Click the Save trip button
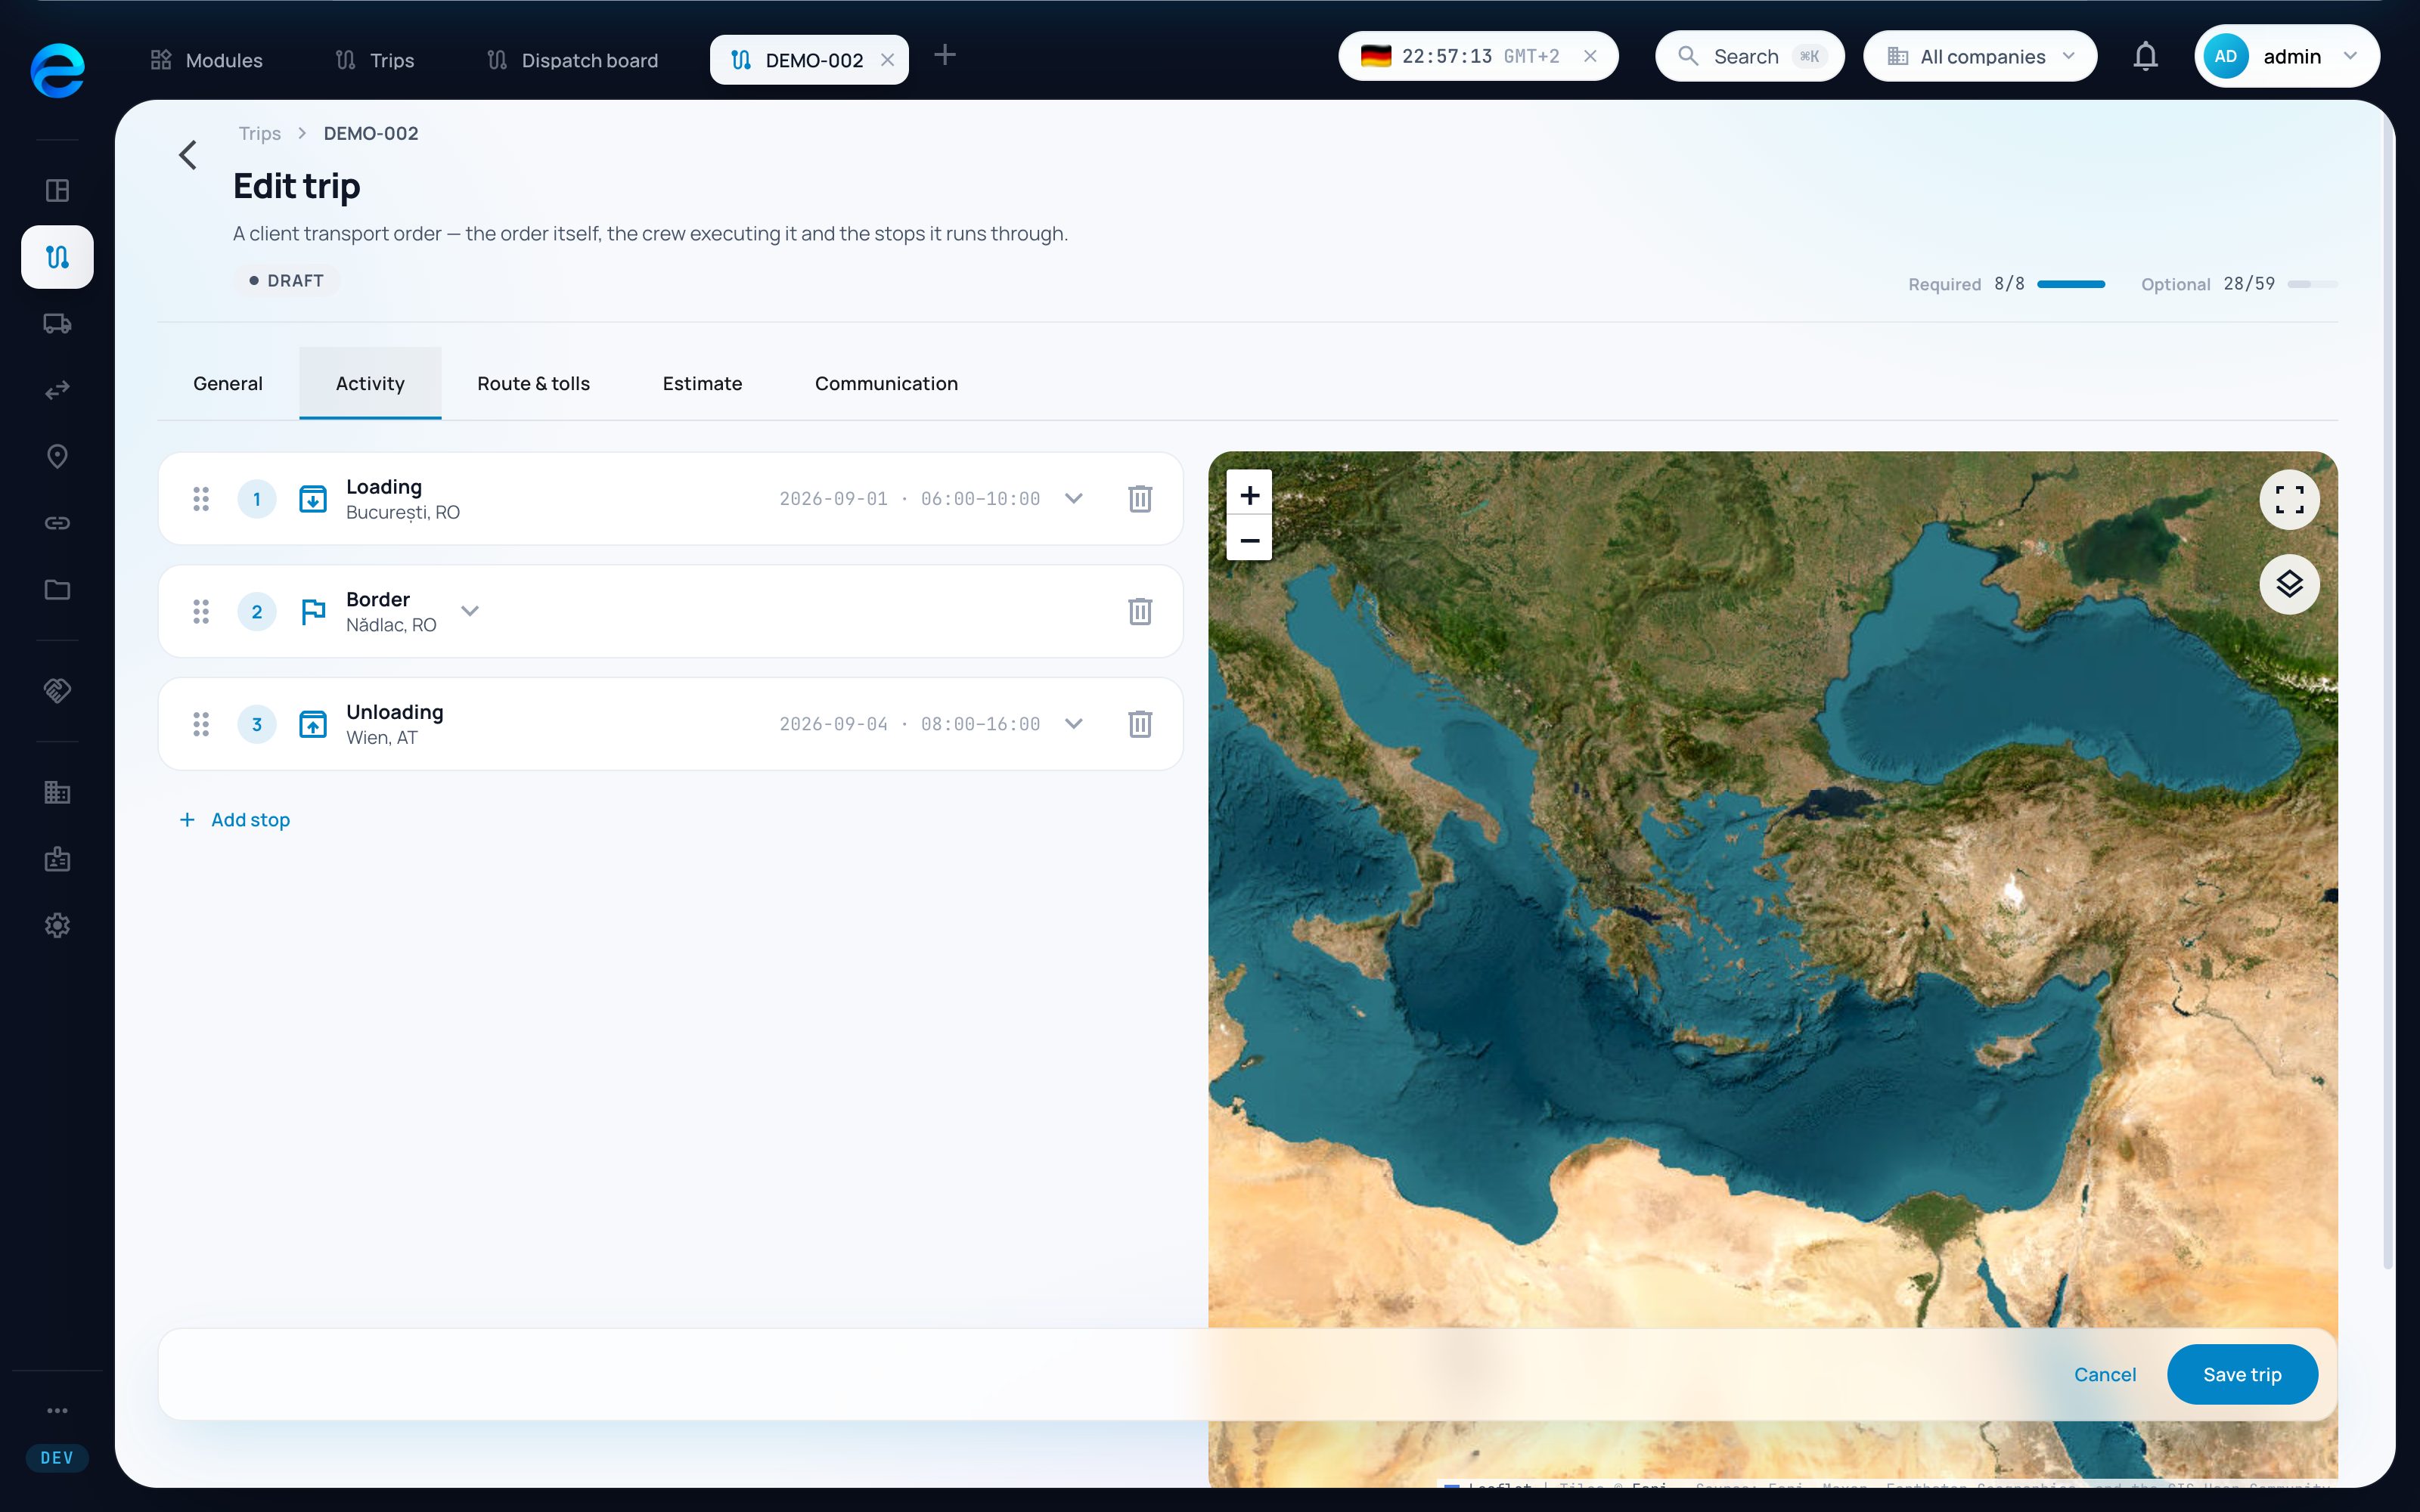Image resolution: width=2420 pixels, height=1512 pixels. (x=2242, y=1374)
